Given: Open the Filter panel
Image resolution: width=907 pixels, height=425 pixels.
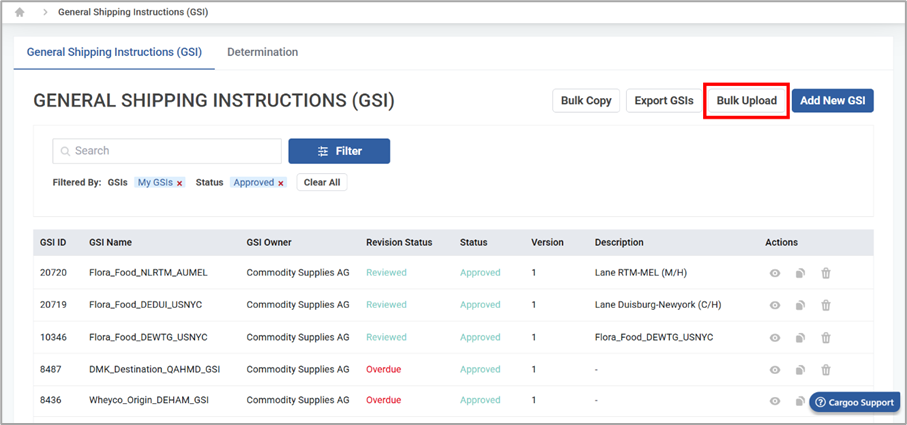Looking at the screenshot, I should [339, 151].
